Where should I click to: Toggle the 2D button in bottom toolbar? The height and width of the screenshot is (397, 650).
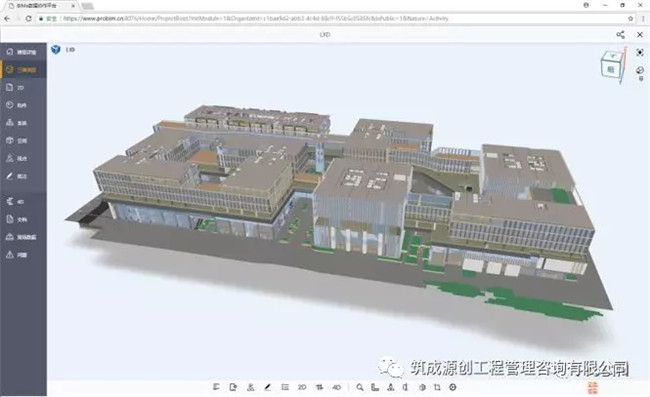point(302,387)
